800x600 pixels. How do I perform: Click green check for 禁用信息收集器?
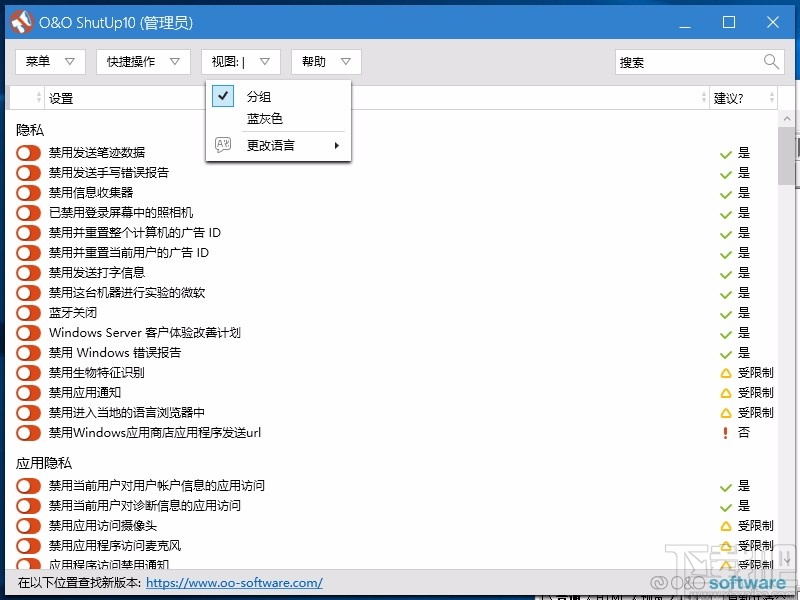click(726, 194)
